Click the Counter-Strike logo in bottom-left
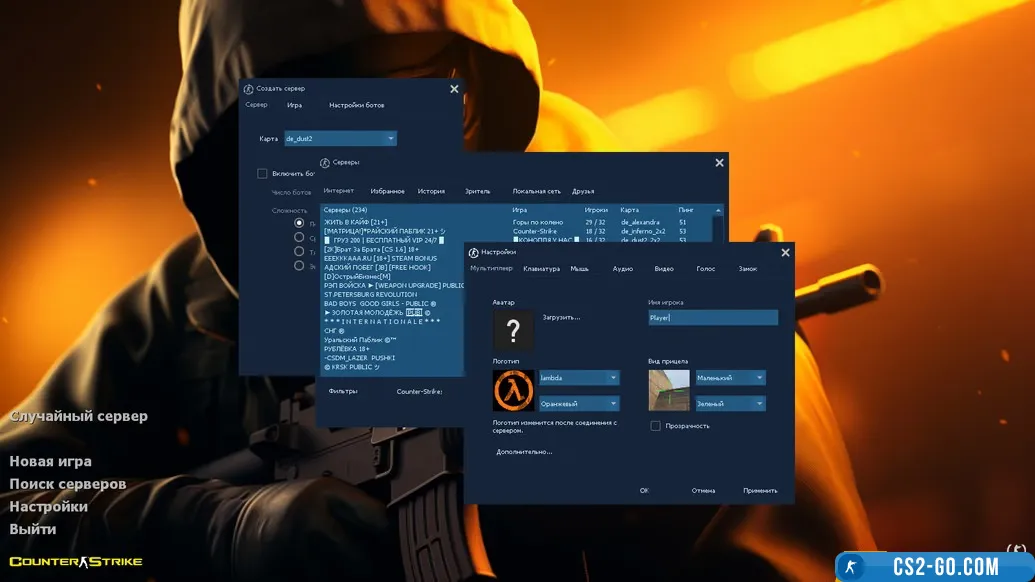 tap(76, 561)
